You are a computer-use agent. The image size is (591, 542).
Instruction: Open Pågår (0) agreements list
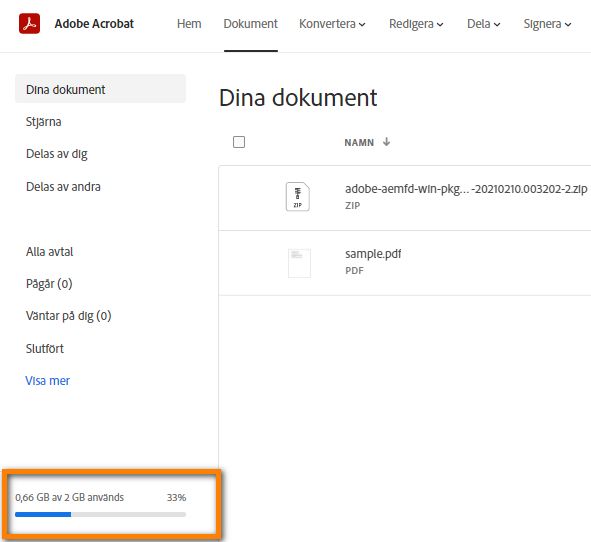(x=49, y=283)
